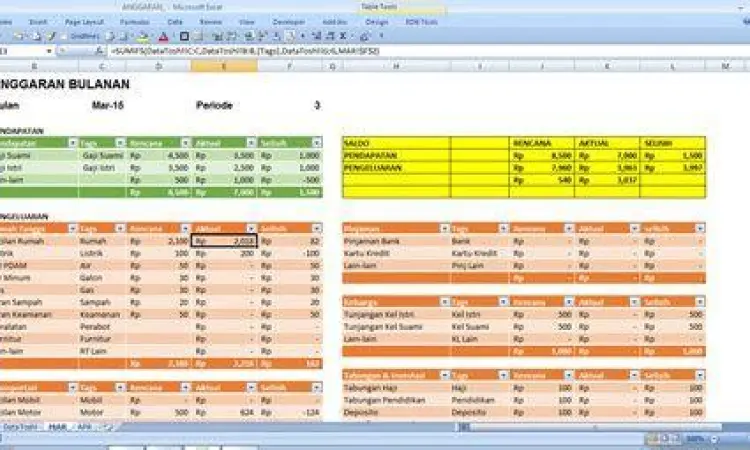Click the Borders icon in the toolbar

click(x=184, y=37)
